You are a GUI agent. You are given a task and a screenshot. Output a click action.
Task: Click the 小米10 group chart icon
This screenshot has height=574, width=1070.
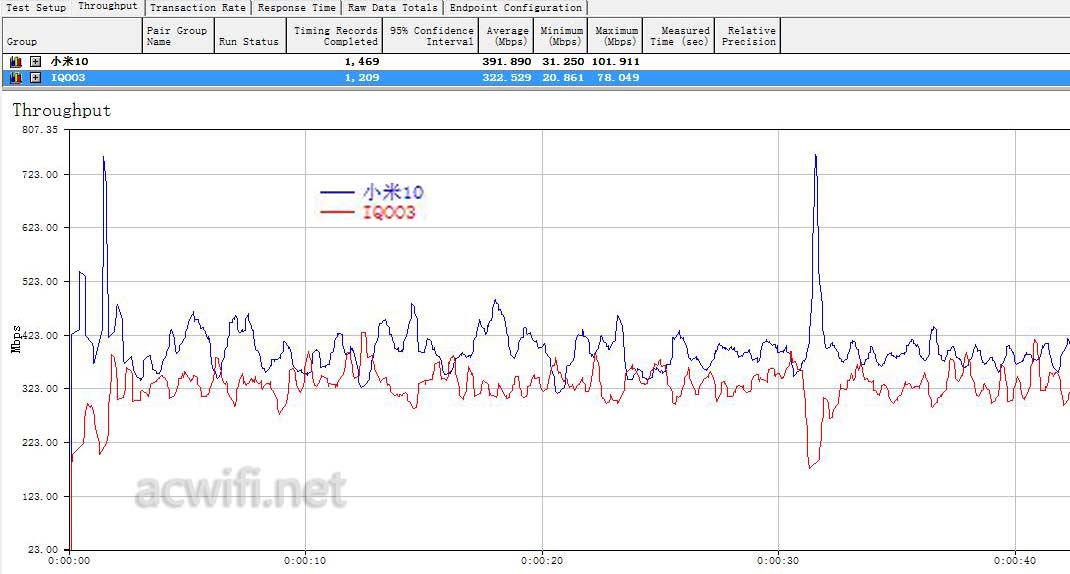click(16, 61)
